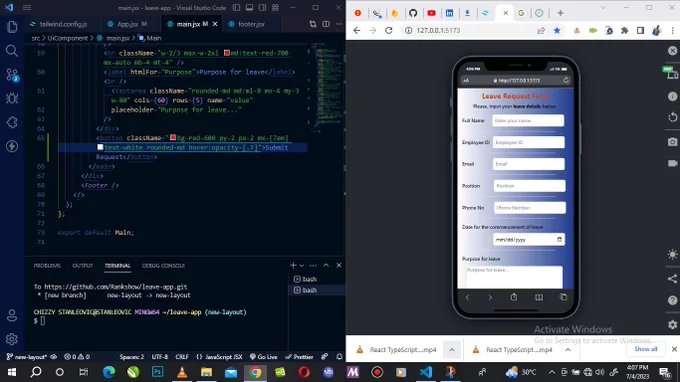Open the Windows Start menu
Image resolution: width=680 pixels, height=382 pixels.
point(12,372)
